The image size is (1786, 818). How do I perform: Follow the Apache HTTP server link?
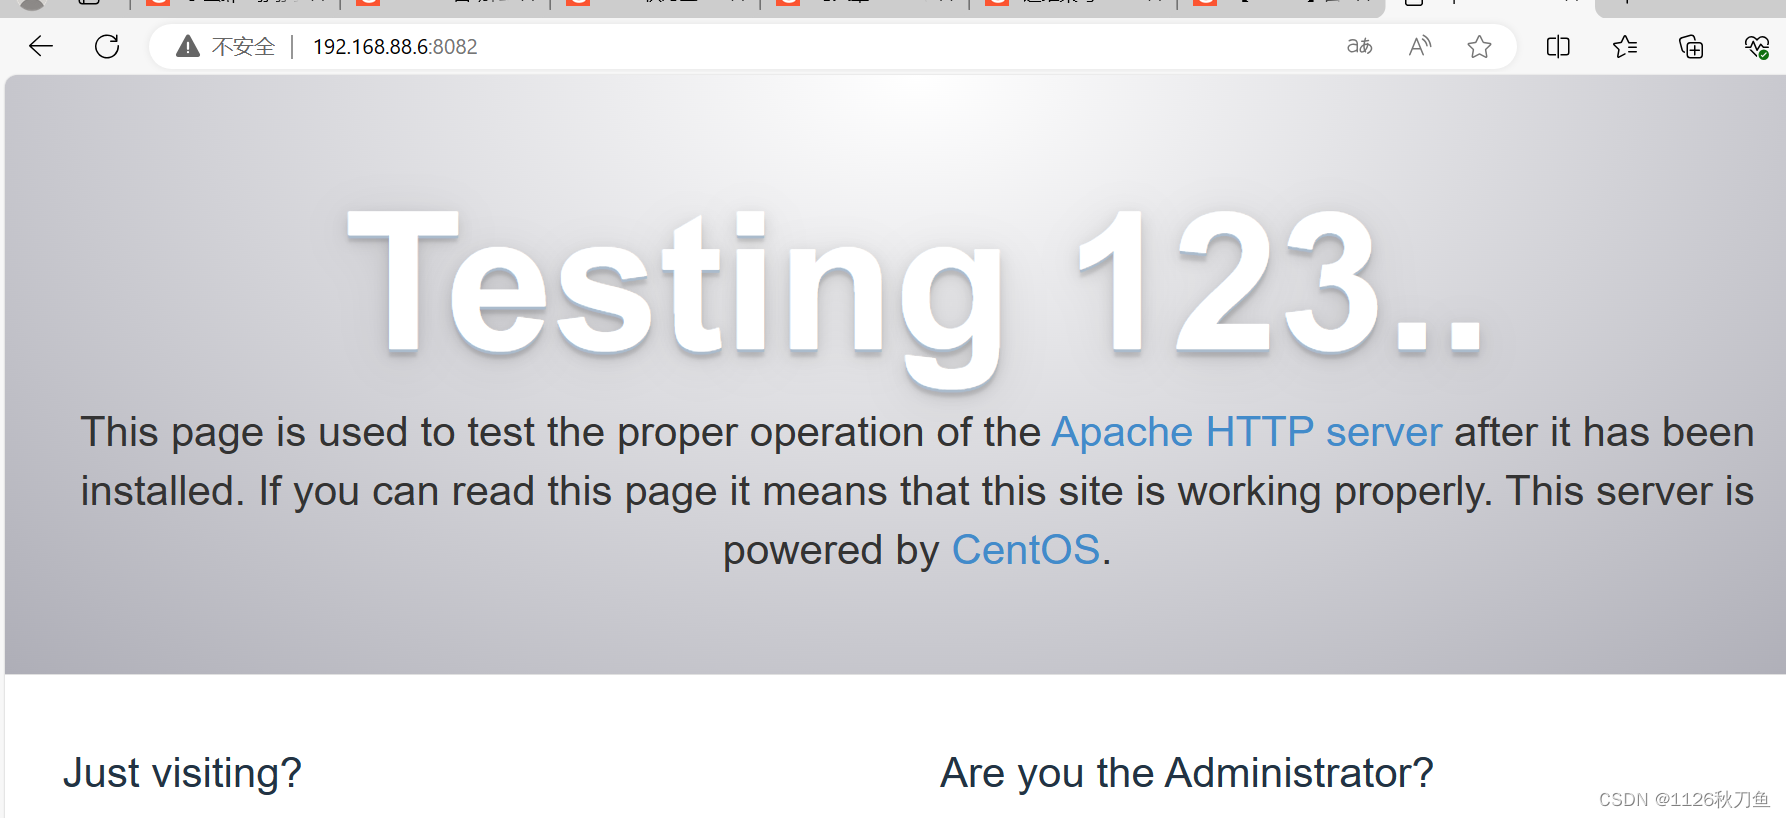tap(1247, 432)
